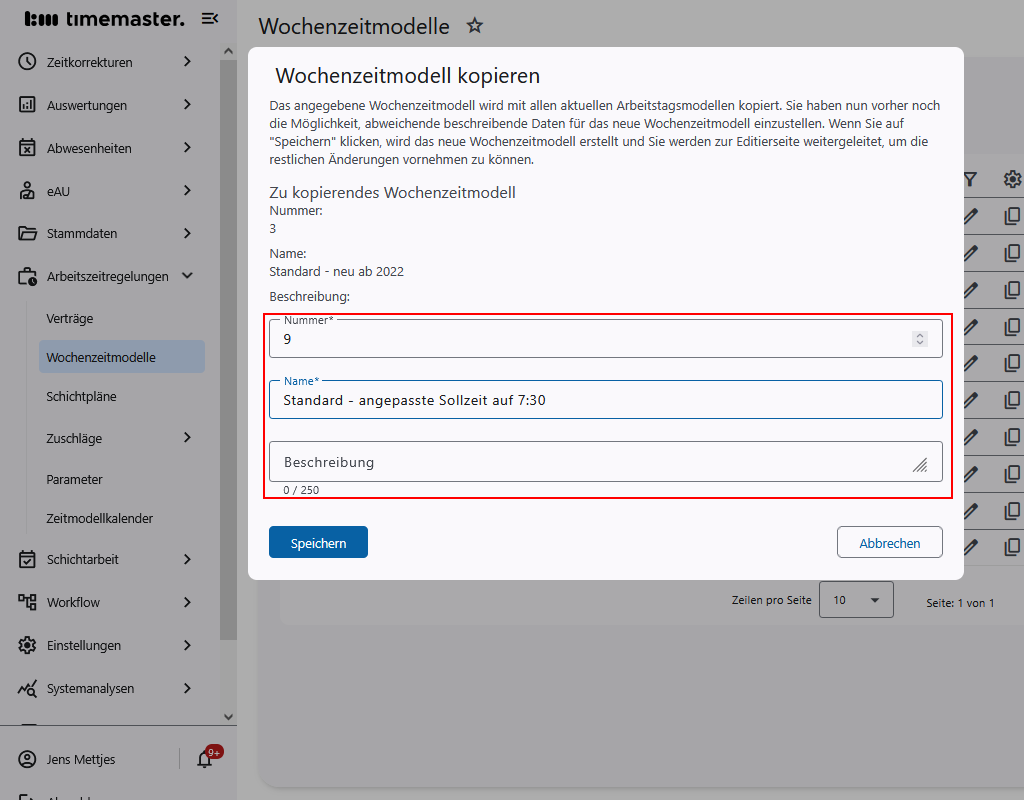Open the Zeitkorrekturen sidebar icon
This screenshot has width=1024, height=800.
[x=27, y=61]
